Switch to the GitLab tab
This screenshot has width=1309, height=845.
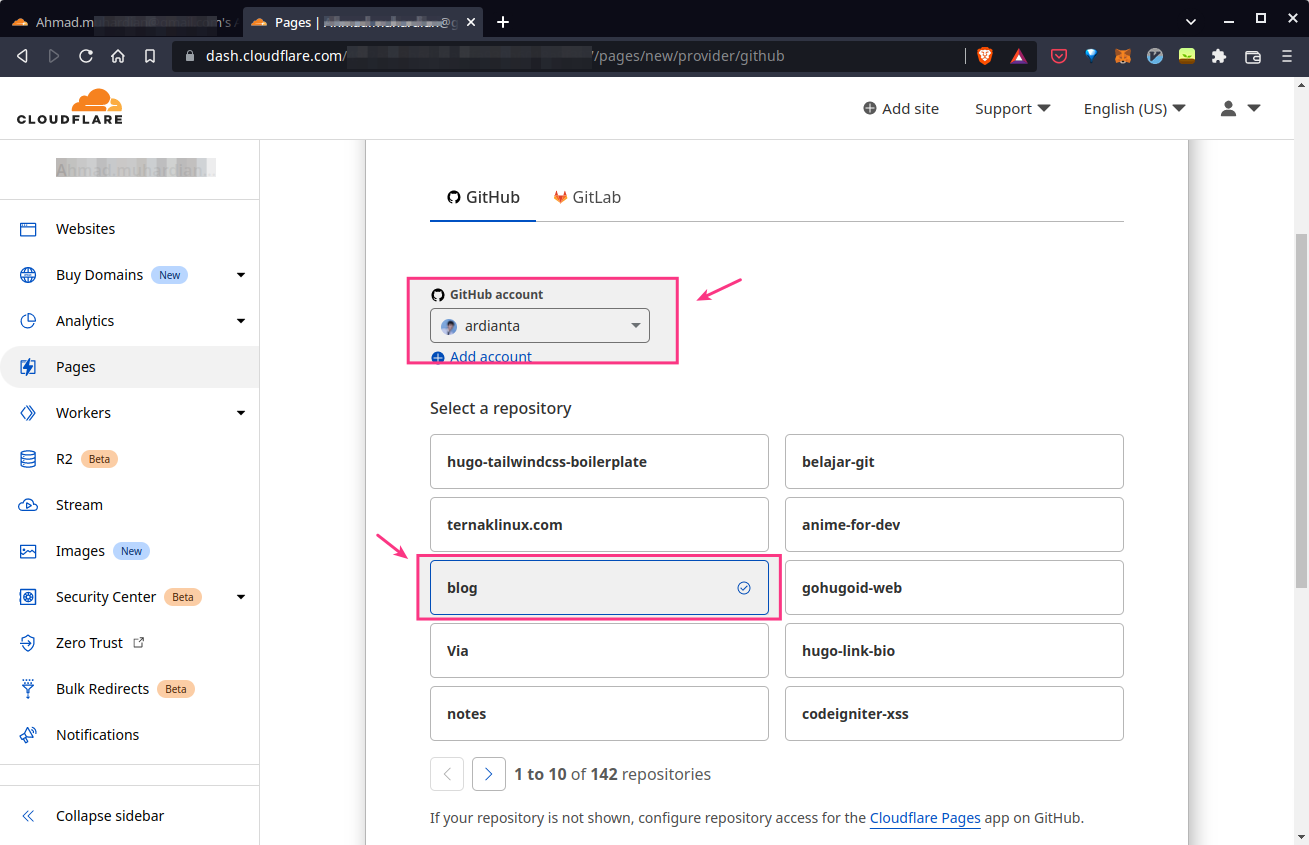[x=587, y=197]
